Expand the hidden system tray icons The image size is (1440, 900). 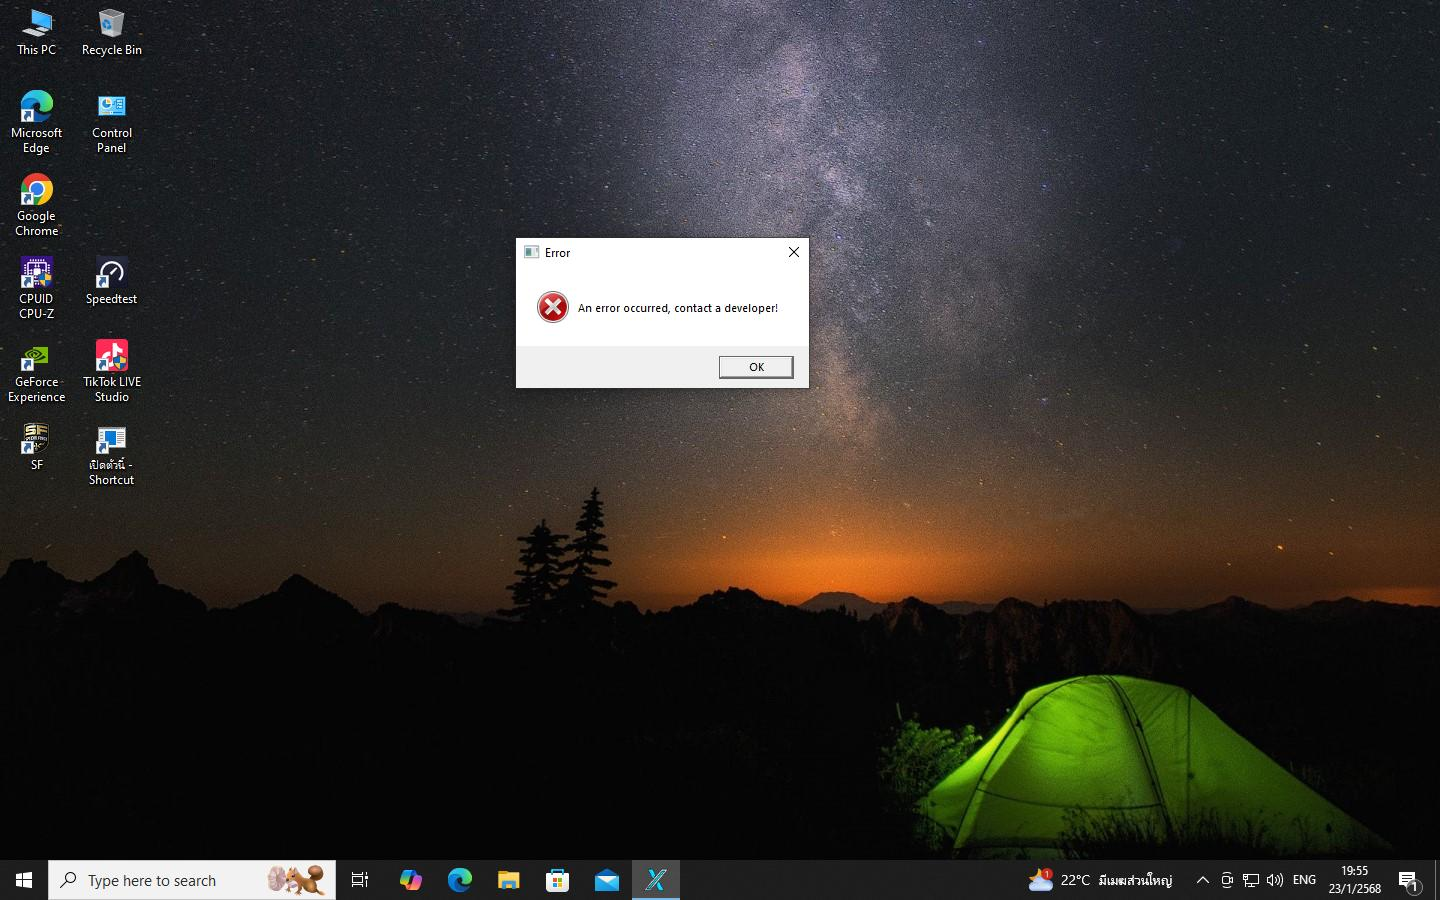(x=1203, y=880)
